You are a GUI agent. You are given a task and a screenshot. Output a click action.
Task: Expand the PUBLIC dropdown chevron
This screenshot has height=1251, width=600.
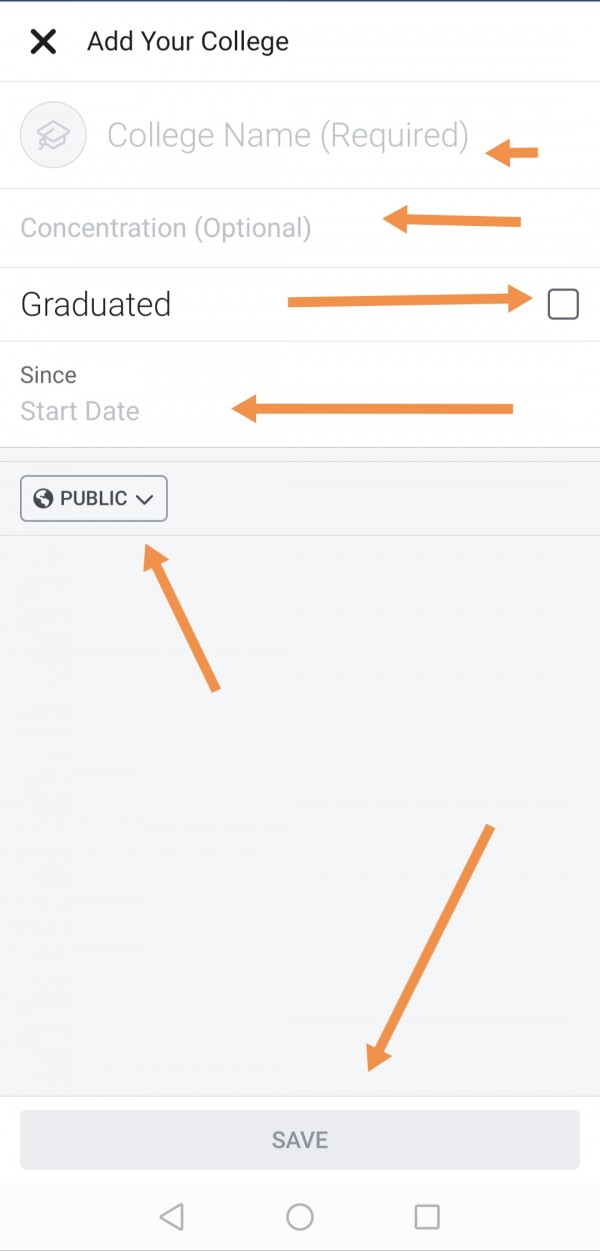(x=144, y=499)
